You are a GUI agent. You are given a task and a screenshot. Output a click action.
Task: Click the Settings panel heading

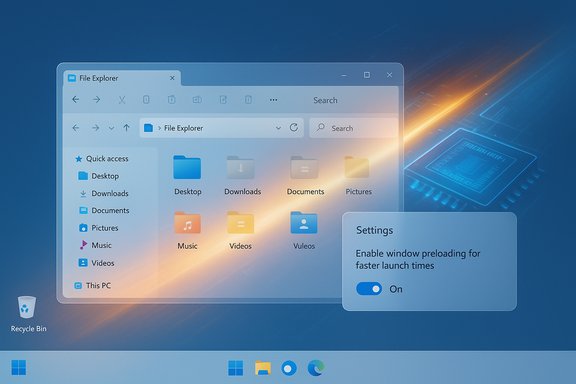click(374, 230)
